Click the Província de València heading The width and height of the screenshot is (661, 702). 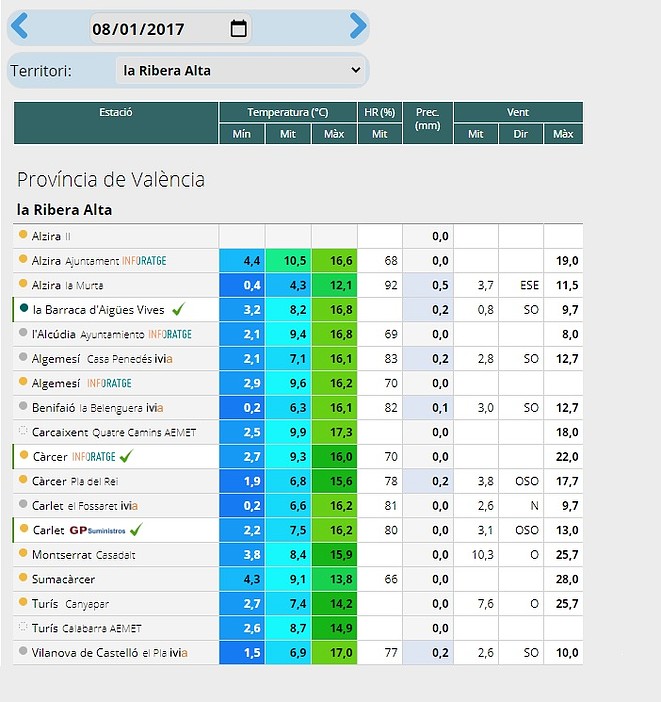(x=111, y=180)
